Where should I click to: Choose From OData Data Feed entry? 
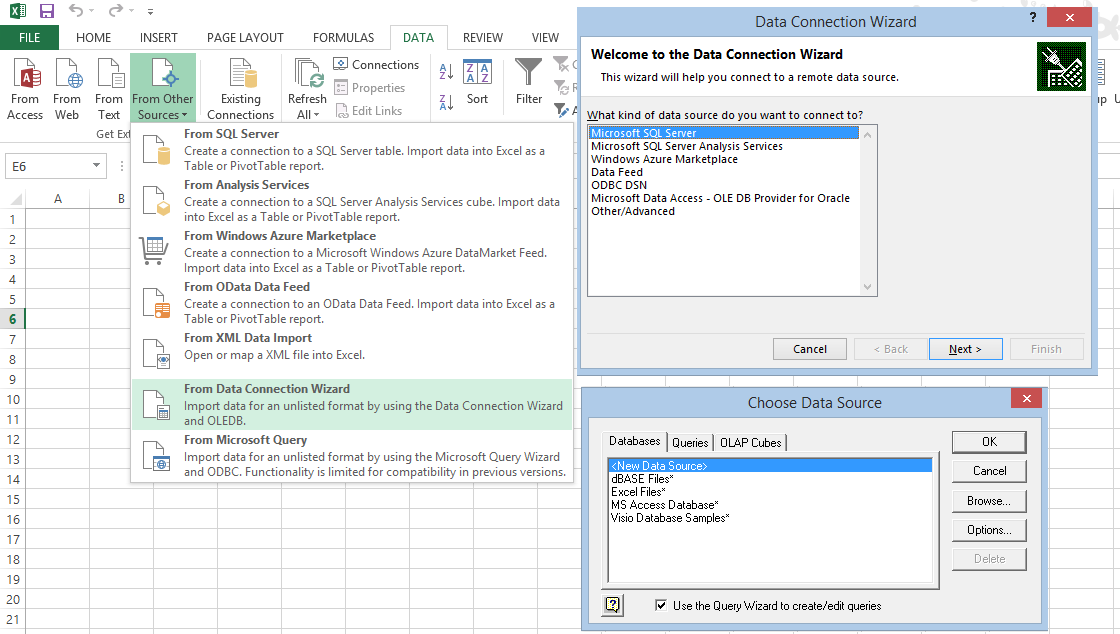click(352, 303)
